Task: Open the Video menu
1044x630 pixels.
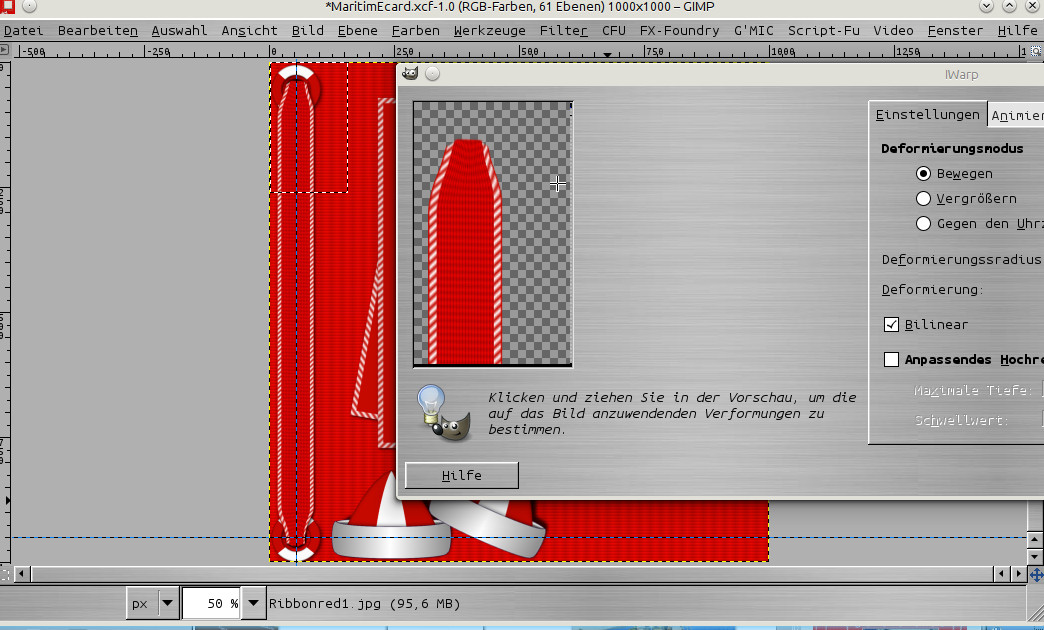Action: [x=894, y=31]
